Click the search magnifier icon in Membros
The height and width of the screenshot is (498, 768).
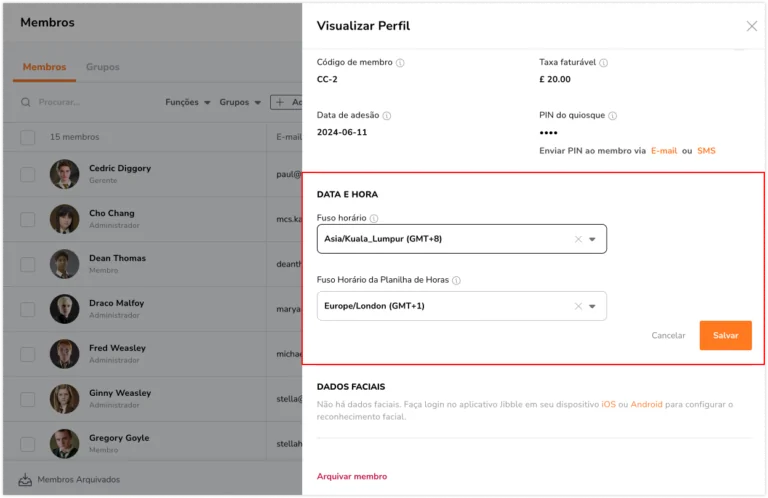25,102
